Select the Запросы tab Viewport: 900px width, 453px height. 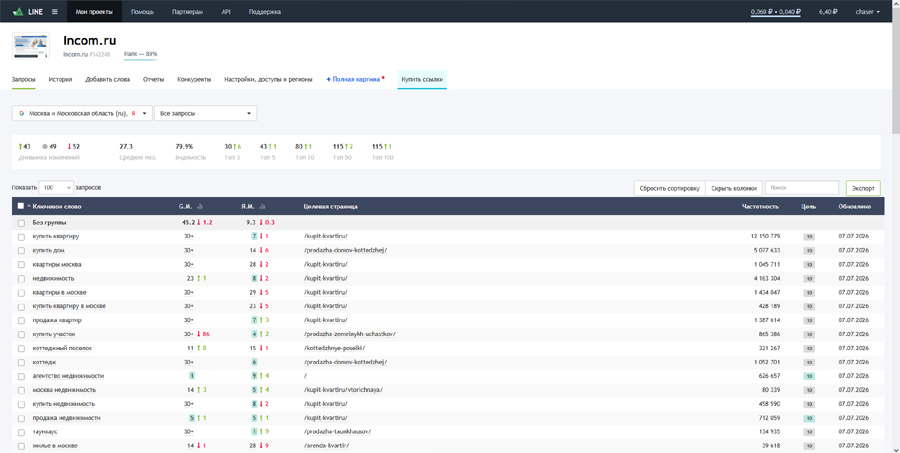point(24,79)
